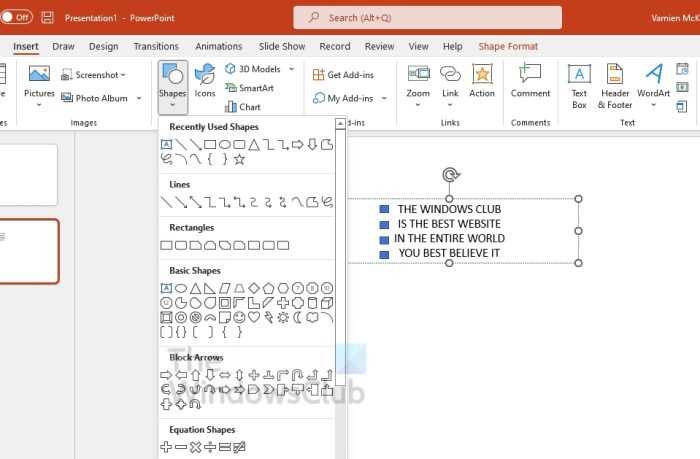Choose the Scribble tool at end of Lines
Screen dimensions: 700x459
(x=327, y=202)
